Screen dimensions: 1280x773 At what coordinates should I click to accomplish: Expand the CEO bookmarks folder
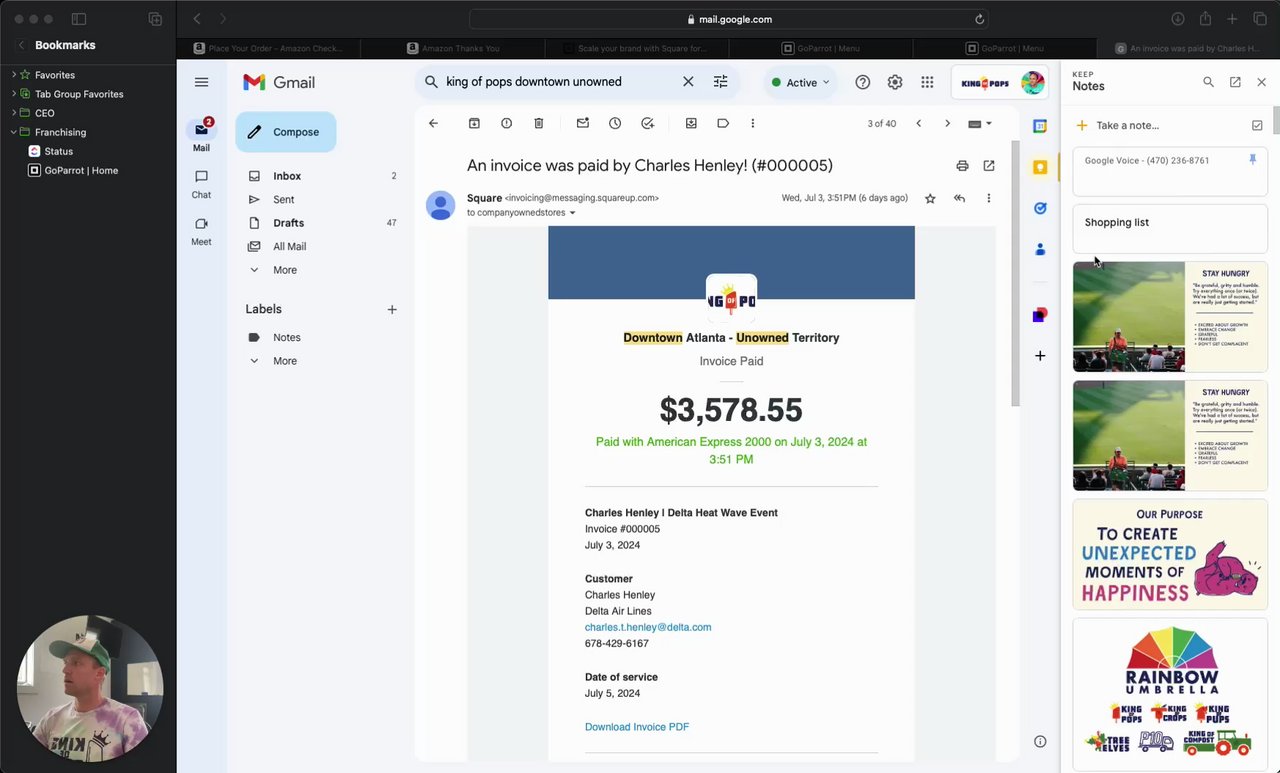[13, 113]
